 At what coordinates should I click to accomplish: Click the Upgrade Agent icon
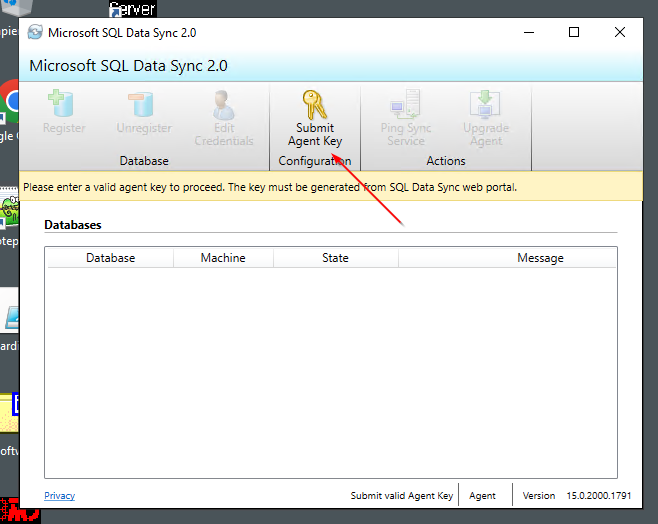point(485,104)
